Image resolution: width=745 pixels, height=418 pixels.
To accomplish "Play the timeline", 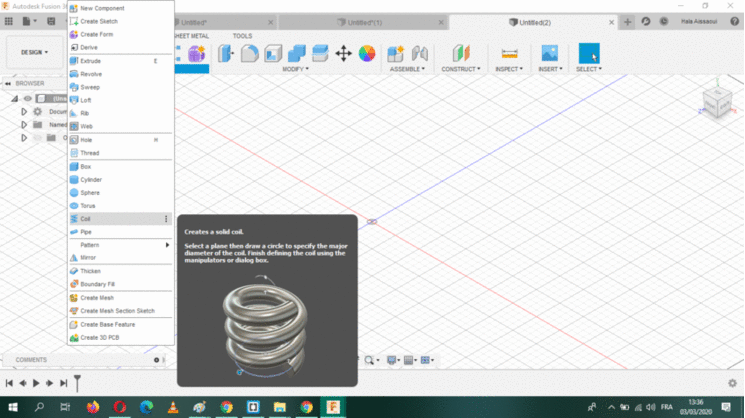I will (36, 383).
